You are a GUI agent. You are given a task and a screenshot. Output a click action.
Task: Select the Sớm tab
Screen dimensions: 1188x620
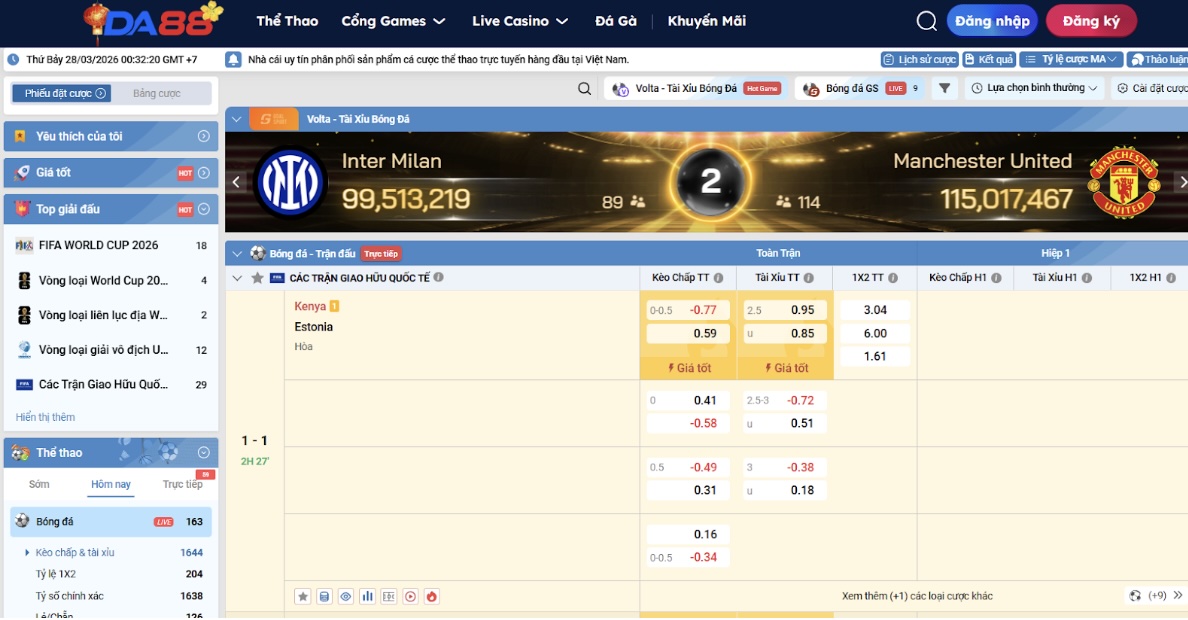(39, 484)
